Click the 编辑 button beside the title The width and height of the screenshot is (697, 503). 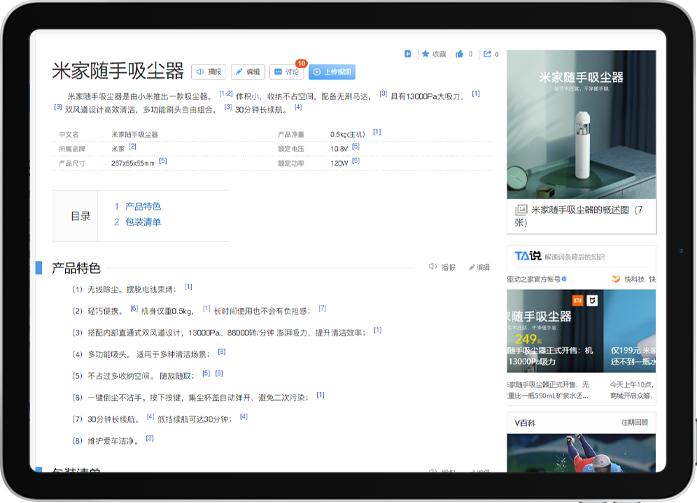[248, 72]
